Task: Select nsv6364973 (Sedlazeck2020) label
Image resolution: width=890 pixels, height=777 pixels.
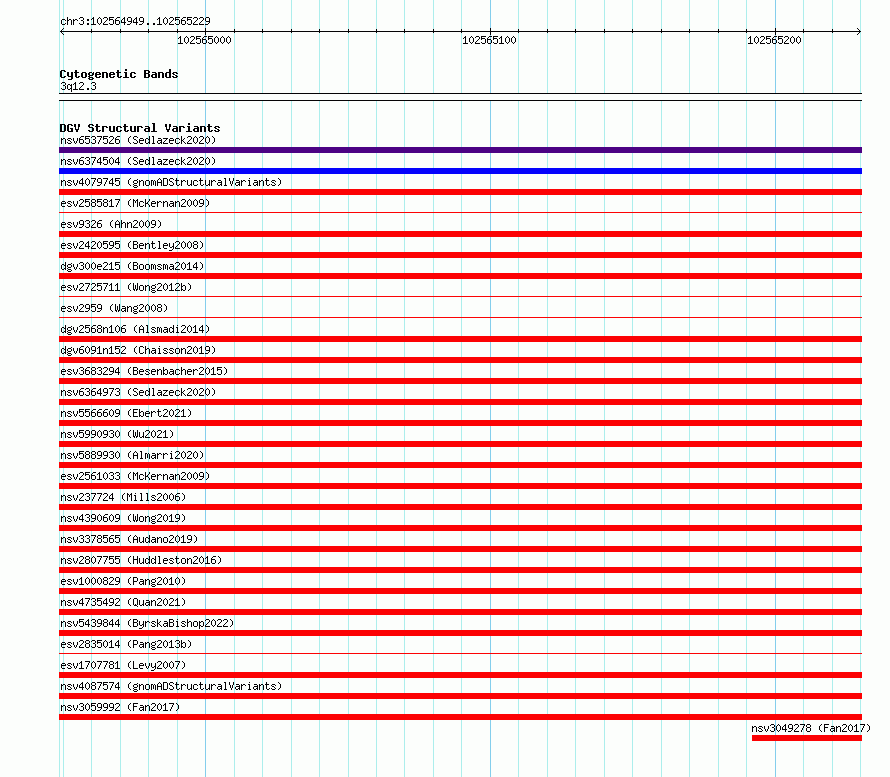Action: [138, 392]
